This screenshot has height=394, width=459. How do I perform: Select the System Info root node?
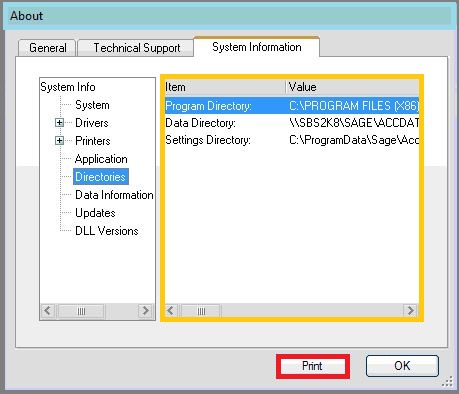(68, 87)
